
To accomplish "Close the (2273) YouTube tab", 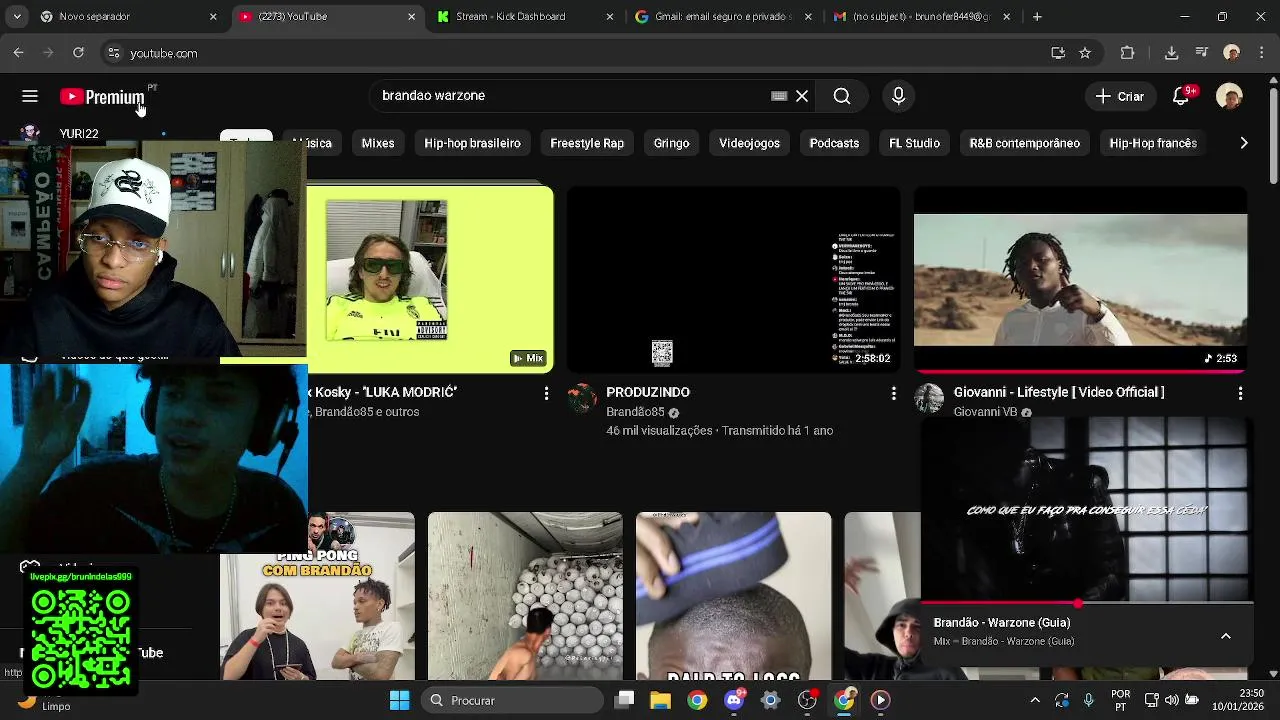I will (411, 16).
